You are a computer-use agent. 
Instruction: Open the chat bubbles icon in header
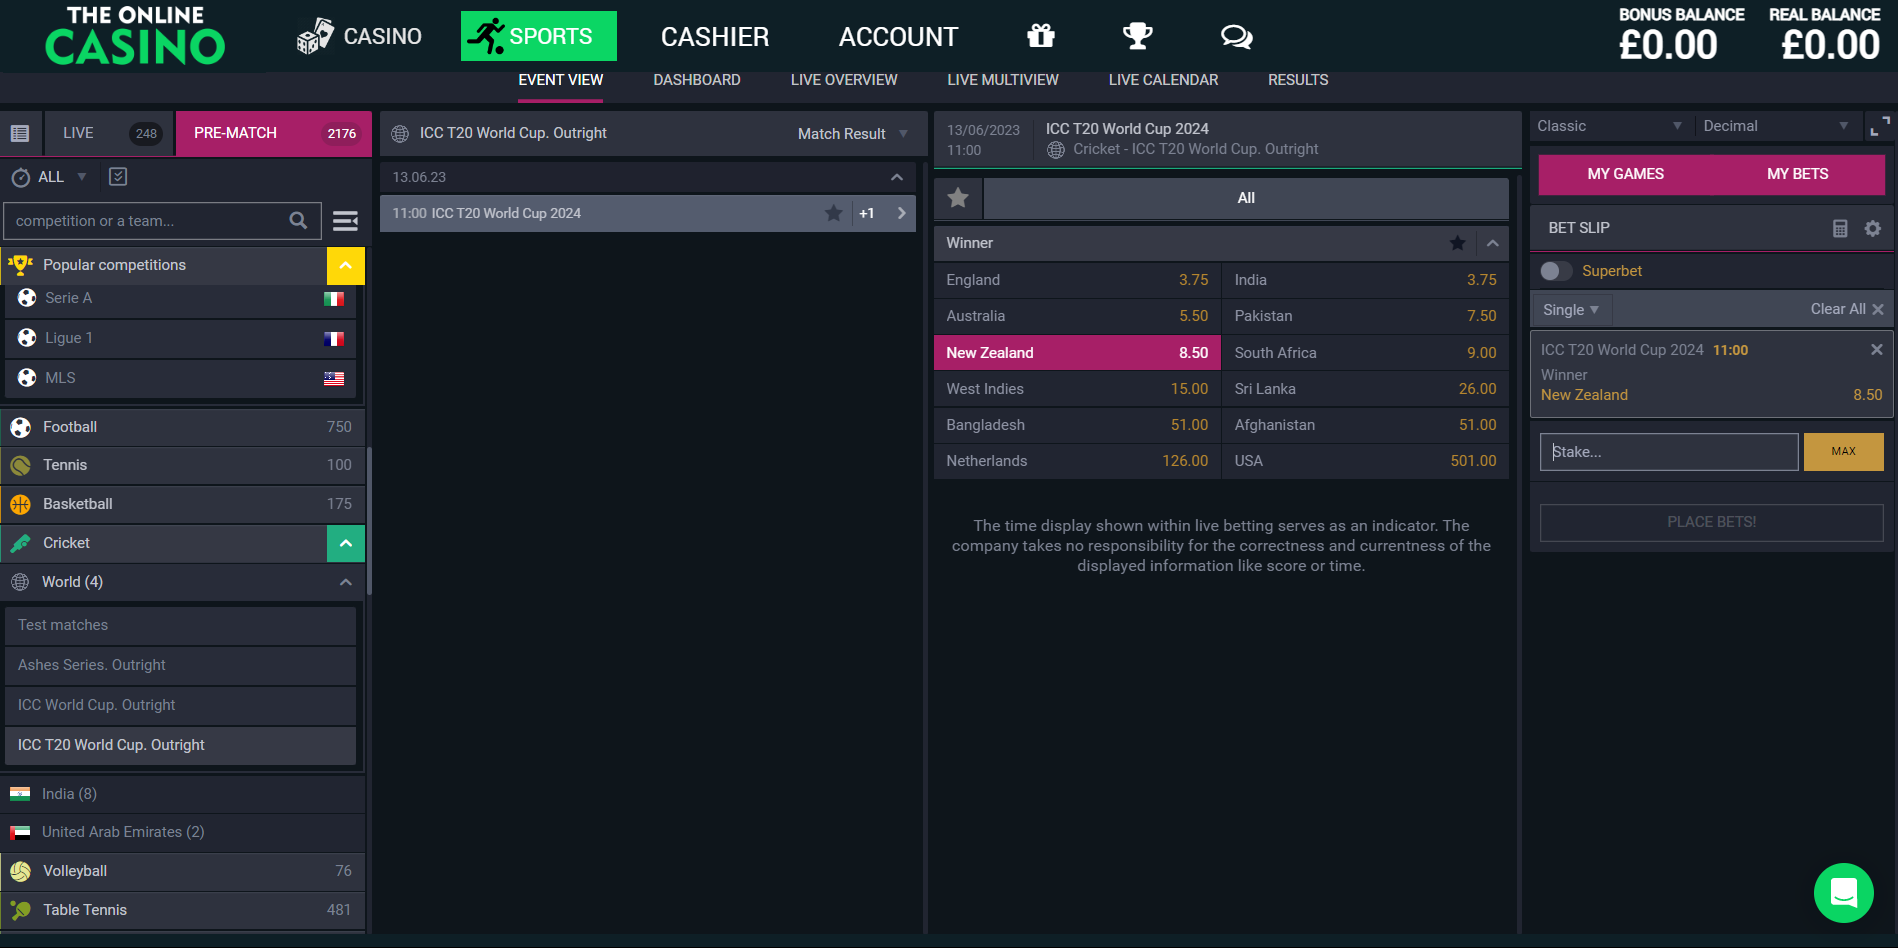pyautogui.click(x=1237, y=37)
